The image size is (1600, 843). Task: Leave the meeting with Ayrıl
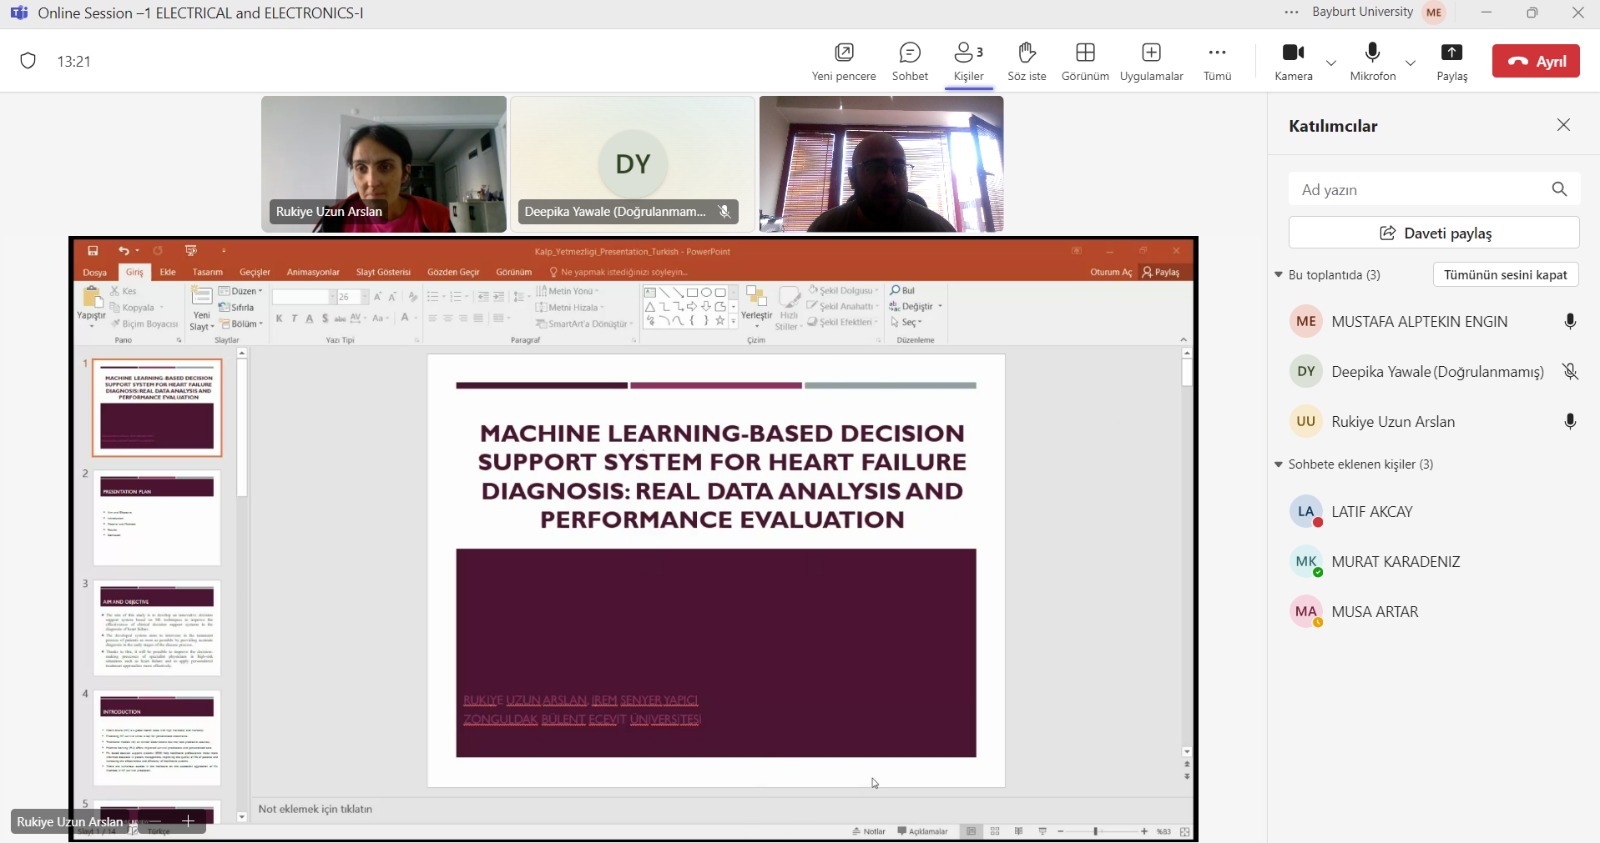pyautogui.click(x=1536, y=61)
